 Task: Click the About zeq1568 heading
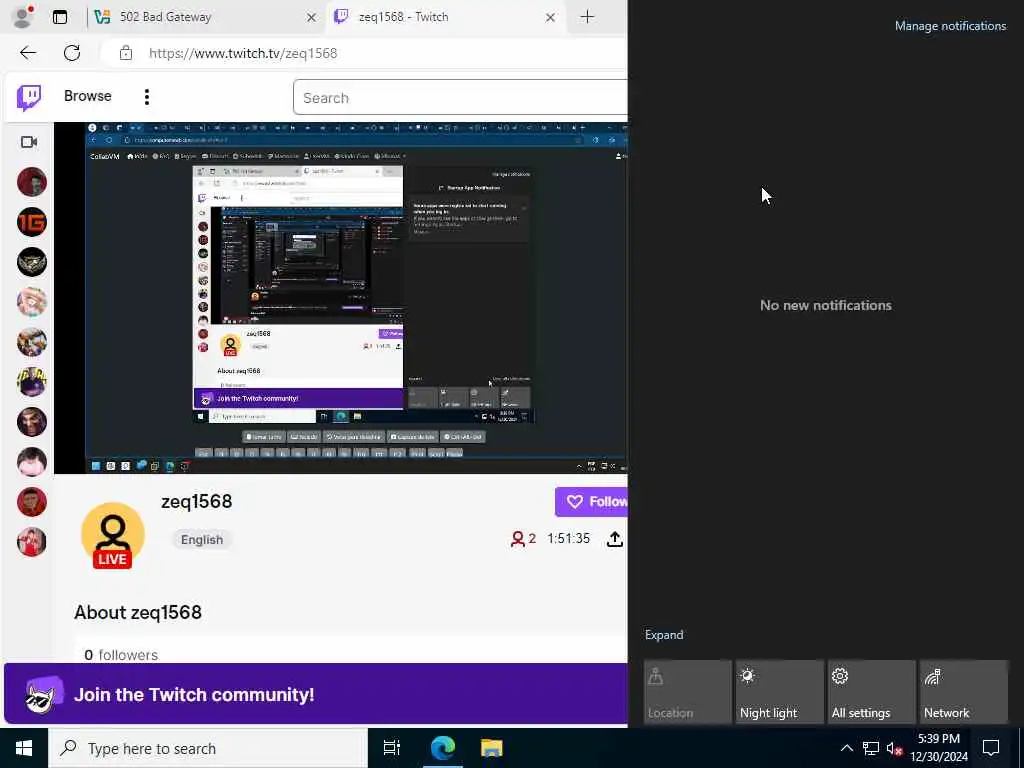tap(138, 612)
